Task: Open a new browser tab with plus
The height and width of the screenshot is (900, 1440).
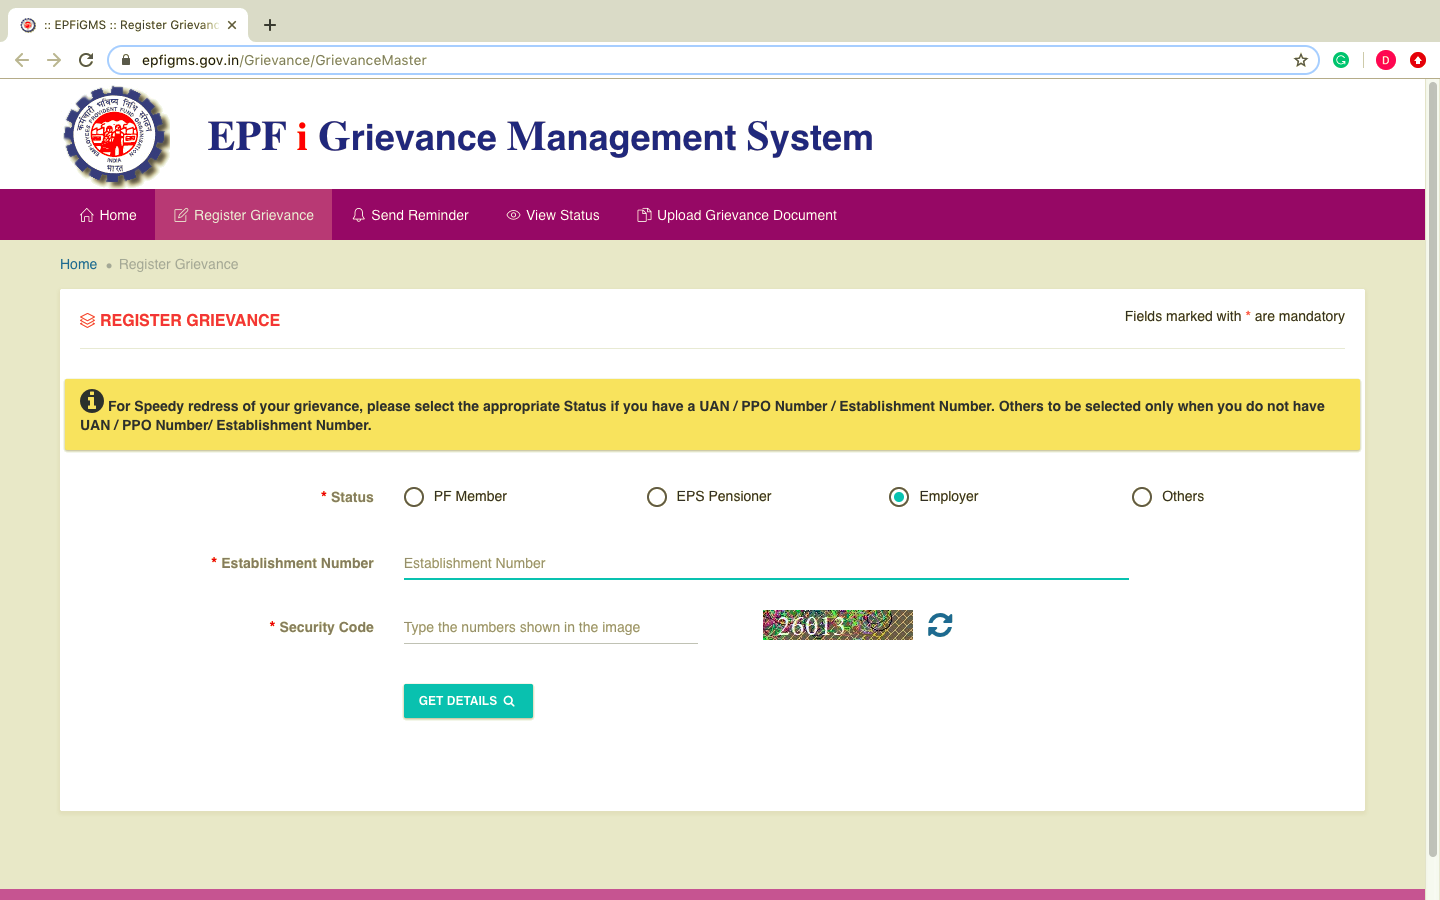Action: [x=270, y=25]
